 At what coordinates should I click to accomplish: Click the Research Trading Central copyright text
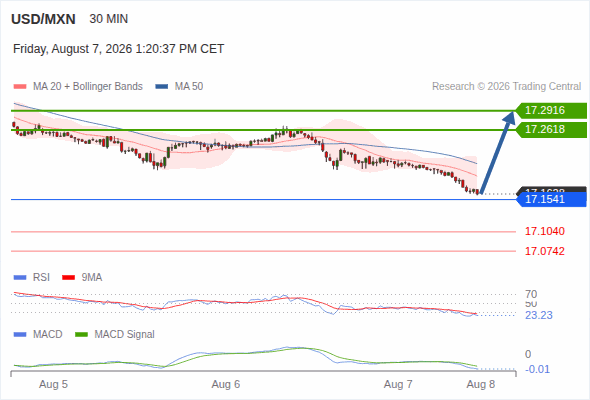(506, 87)
